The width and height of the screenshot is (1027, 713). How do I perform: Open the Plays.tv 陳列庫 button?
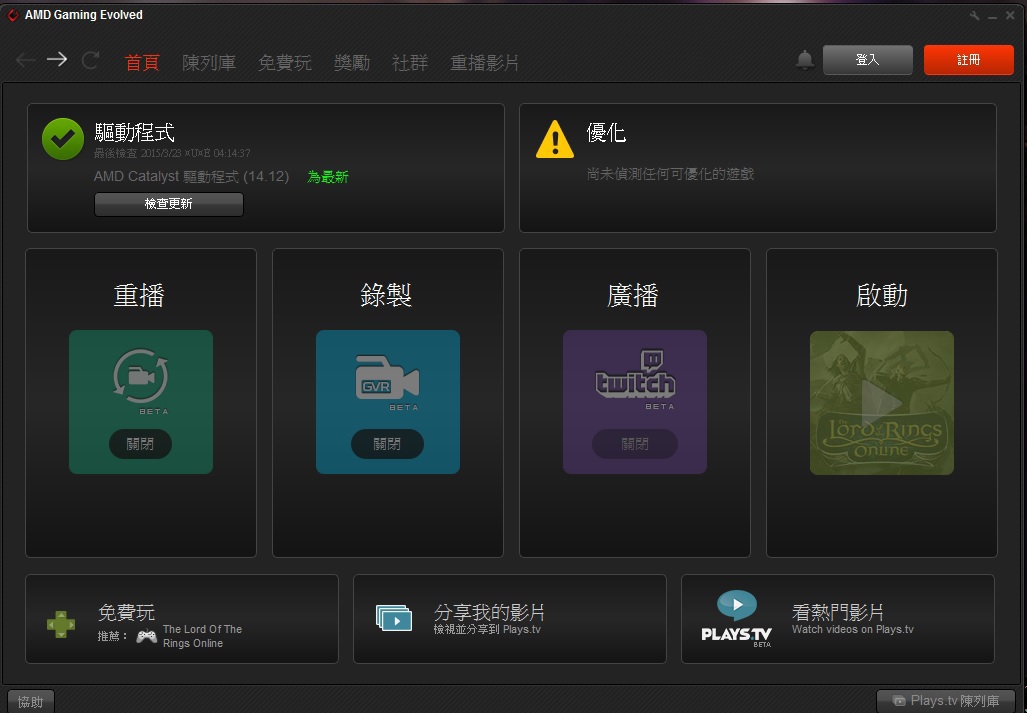946,701
